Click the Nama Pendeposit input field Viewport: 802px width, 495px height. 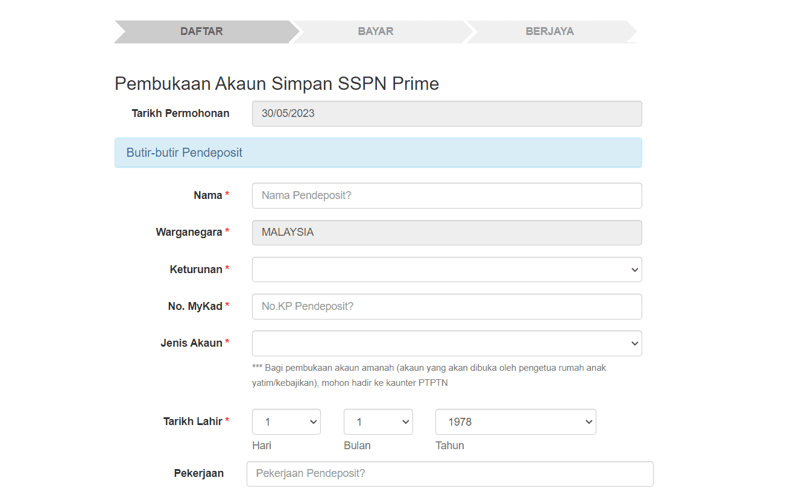447,195
